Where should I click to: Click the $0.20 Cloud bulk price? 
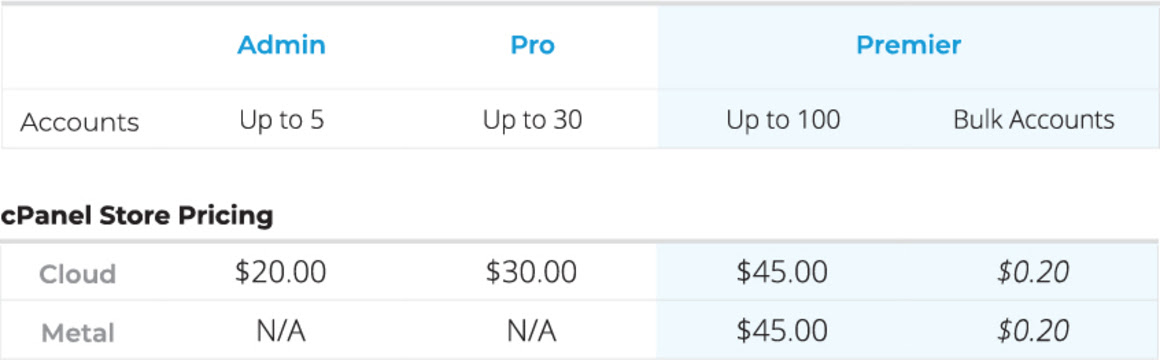pos(1033,273)
